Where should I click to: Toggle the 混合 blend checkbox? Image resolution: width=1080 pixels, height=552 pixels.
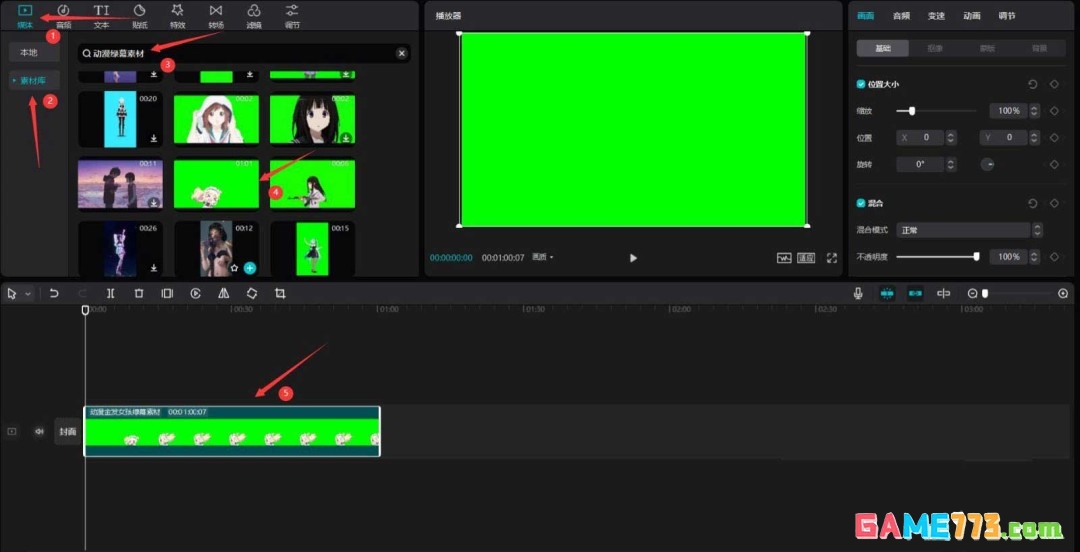[861, 203]
